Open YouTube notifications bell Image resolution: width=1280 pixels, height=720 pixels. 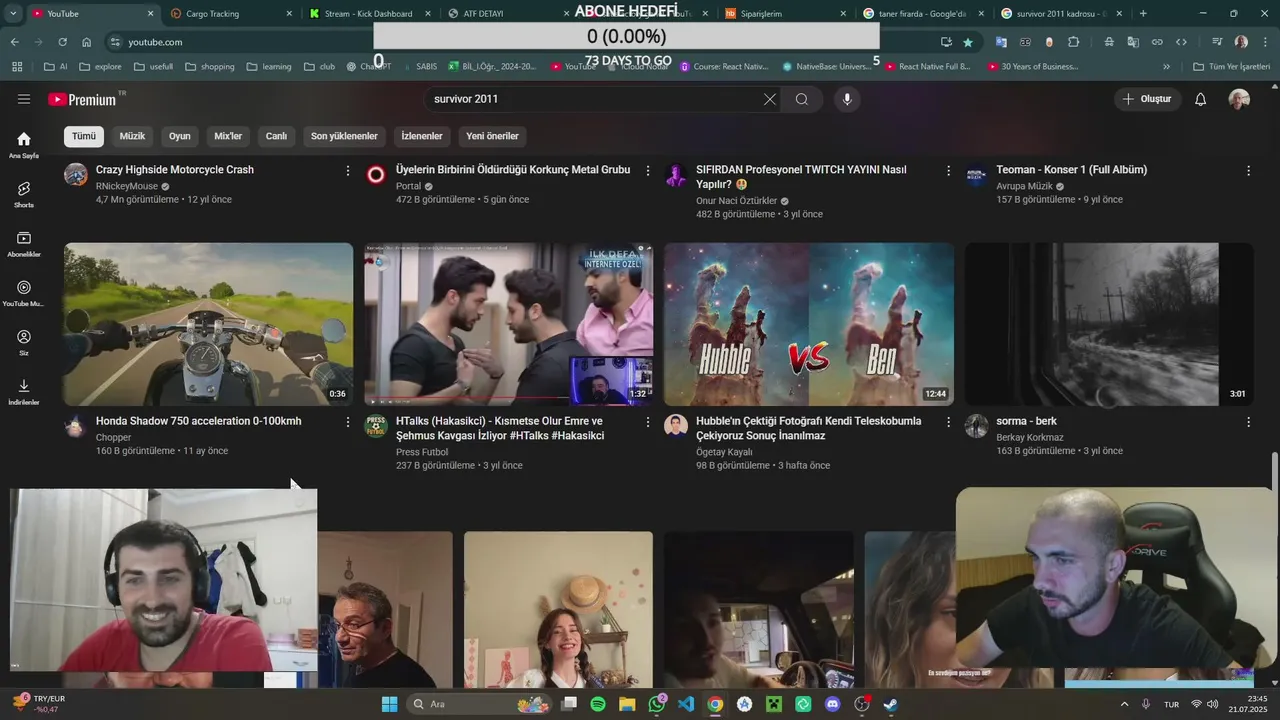point(1201,99)
